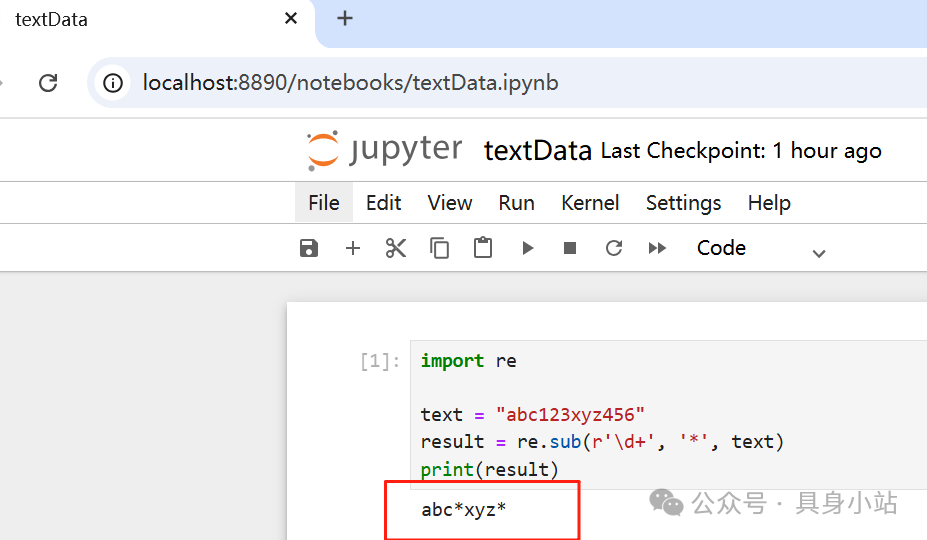The width and height of the screenshot is (927, 540).
Task: Rename the notebook title textData
Action: (537, 151)
